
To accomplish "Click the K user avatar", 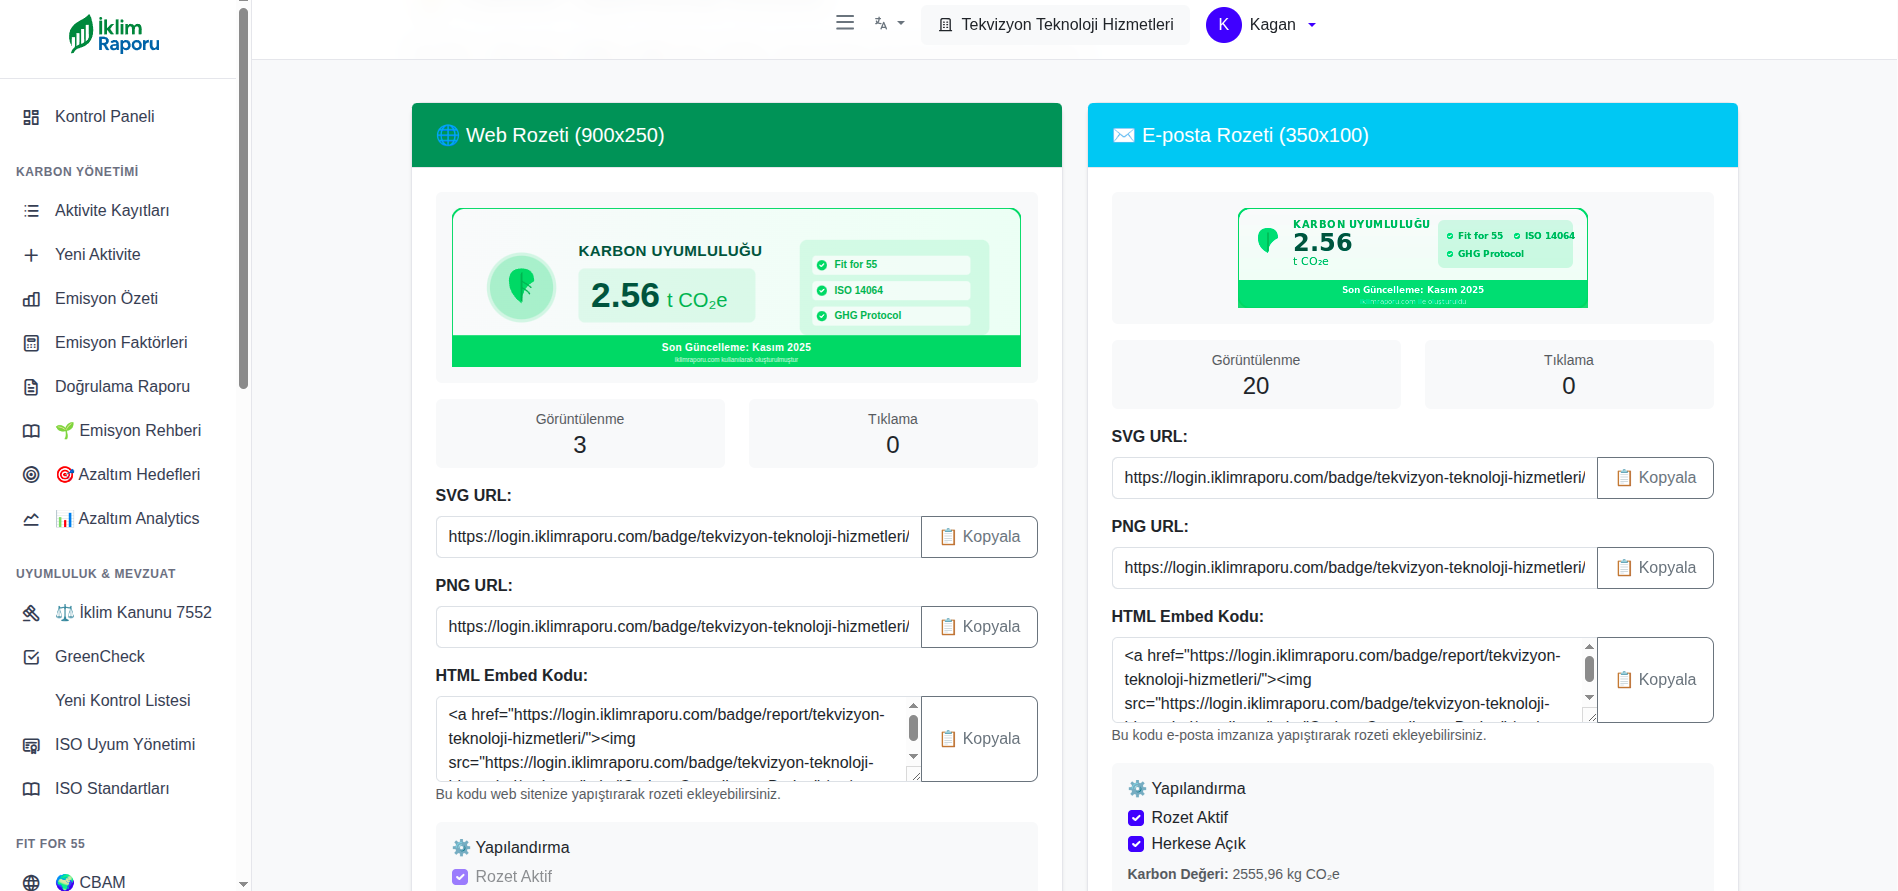I will coord(1224,25).
